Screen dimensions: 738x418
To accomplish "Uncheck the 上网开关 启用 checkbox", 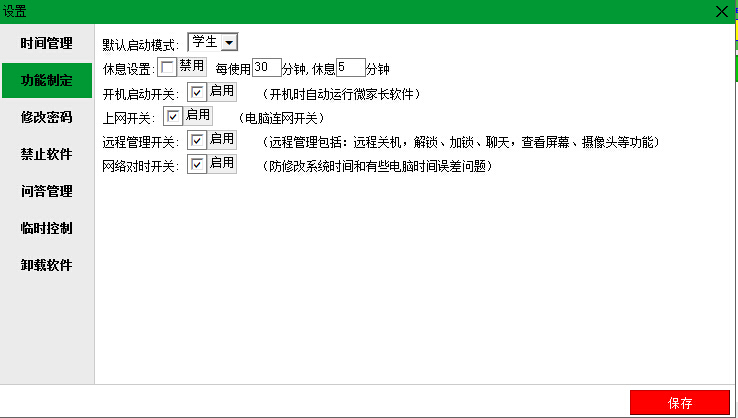I will [x=173, y=116].
